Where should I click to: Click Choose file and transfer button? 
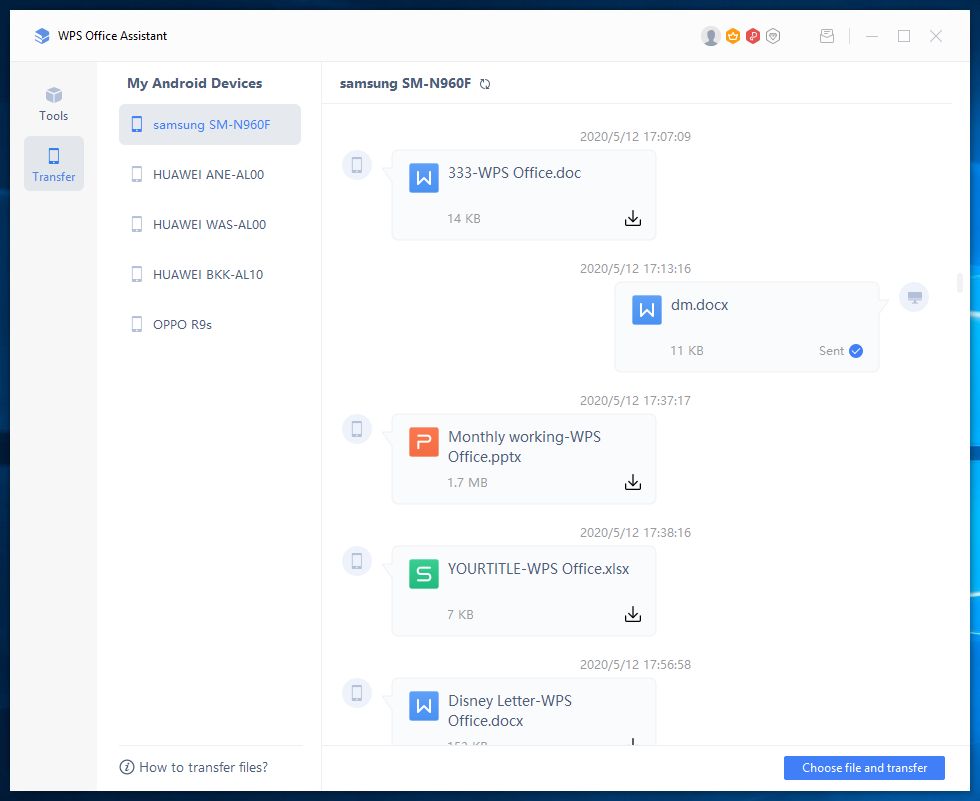point(864,768)
